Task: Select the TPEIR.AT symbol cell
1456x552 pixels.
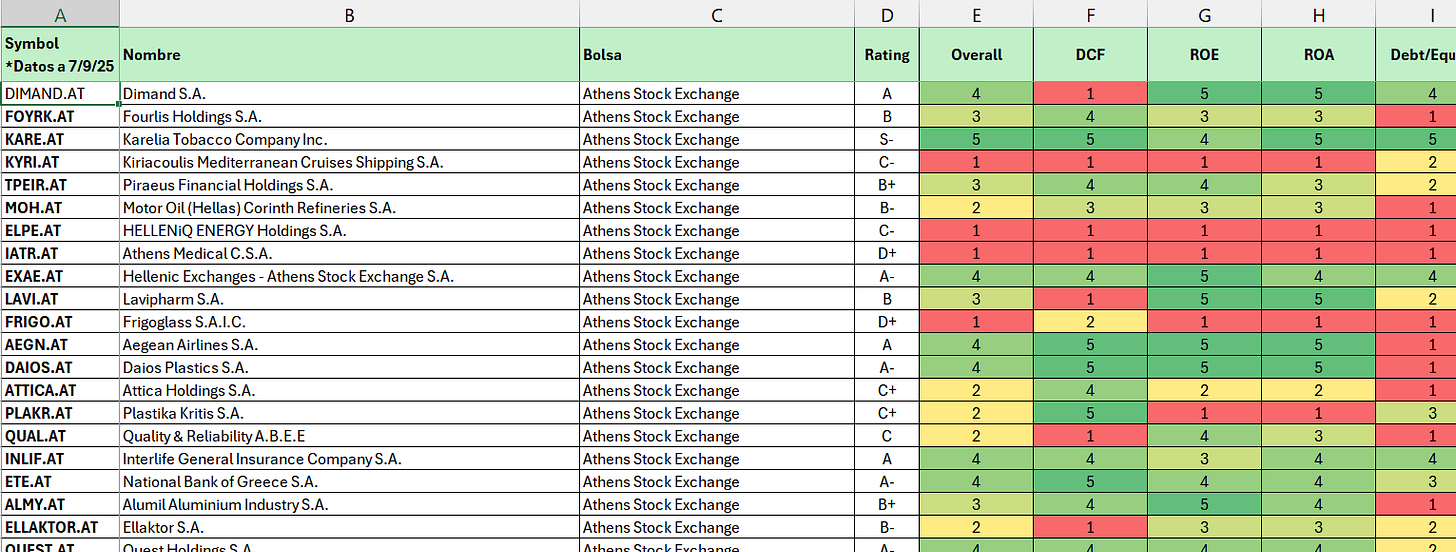Action: [x=60, y=185]
